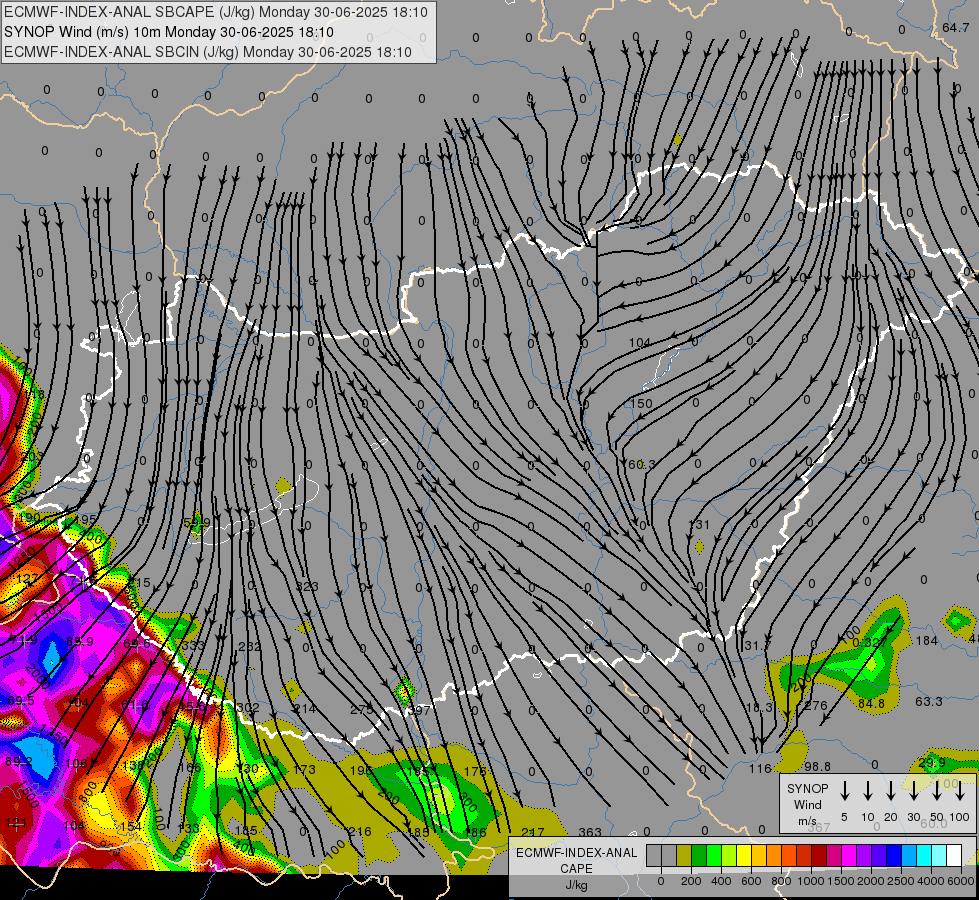
Task: Click the 5 m/s wind arrow in legend
Action: (x=844, y=790)
